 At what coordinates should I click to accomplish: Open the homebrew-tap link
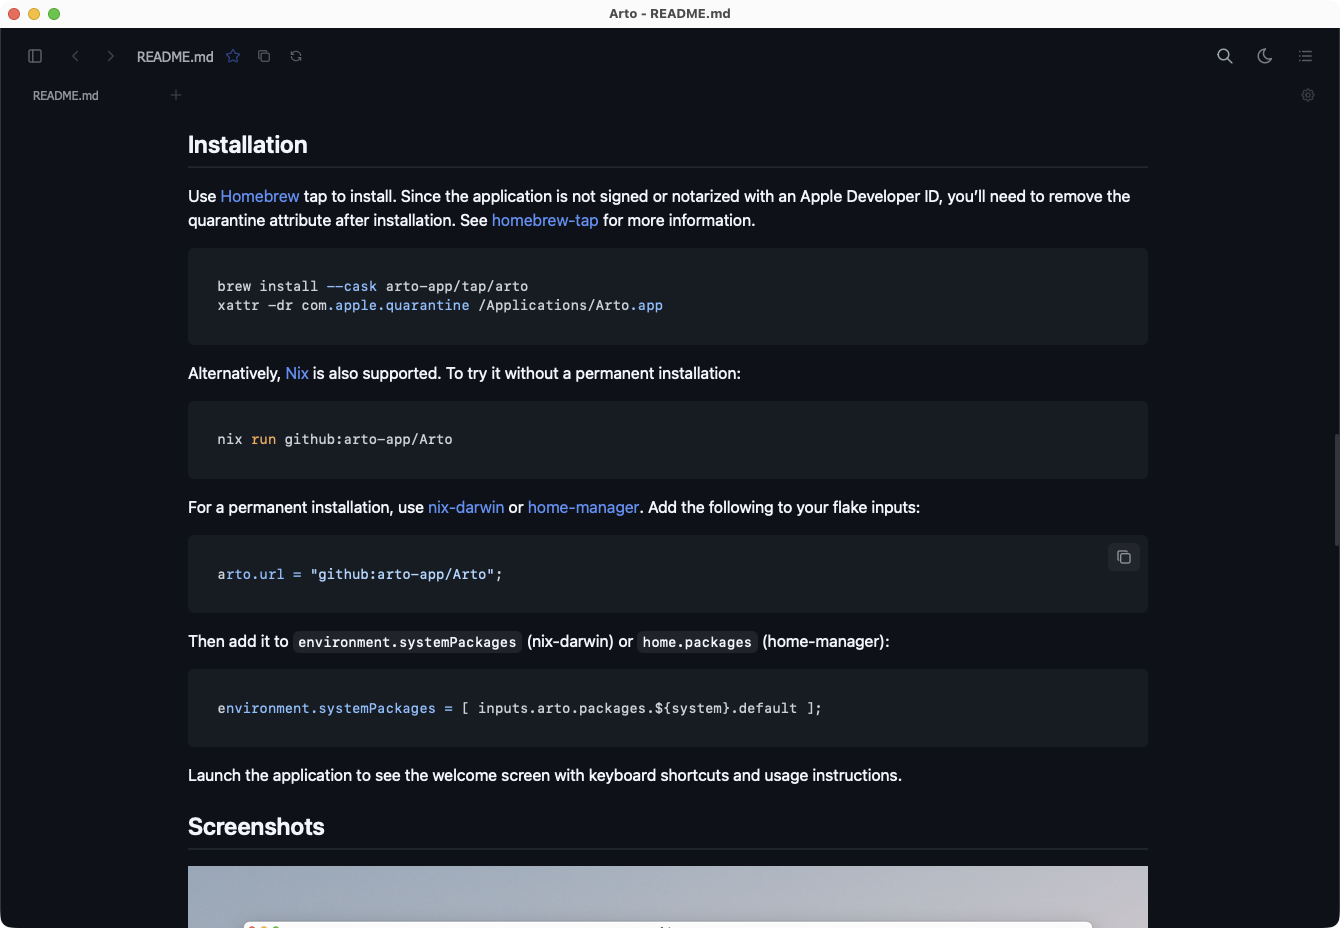tap(545, 220)
